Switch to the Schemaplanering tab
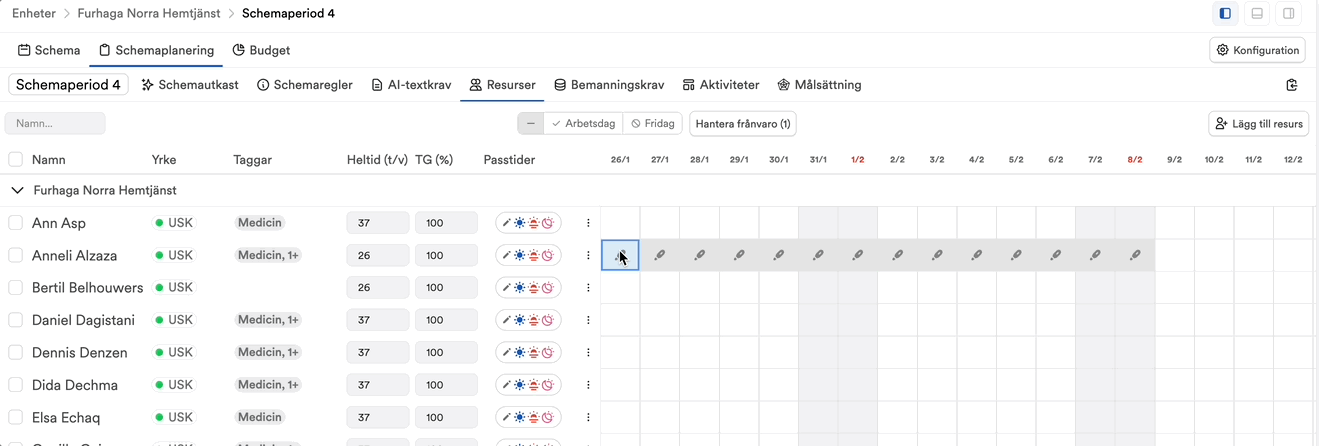This screenshot has height=446, width=1322. pyautogui.click(x=155, y=50)
